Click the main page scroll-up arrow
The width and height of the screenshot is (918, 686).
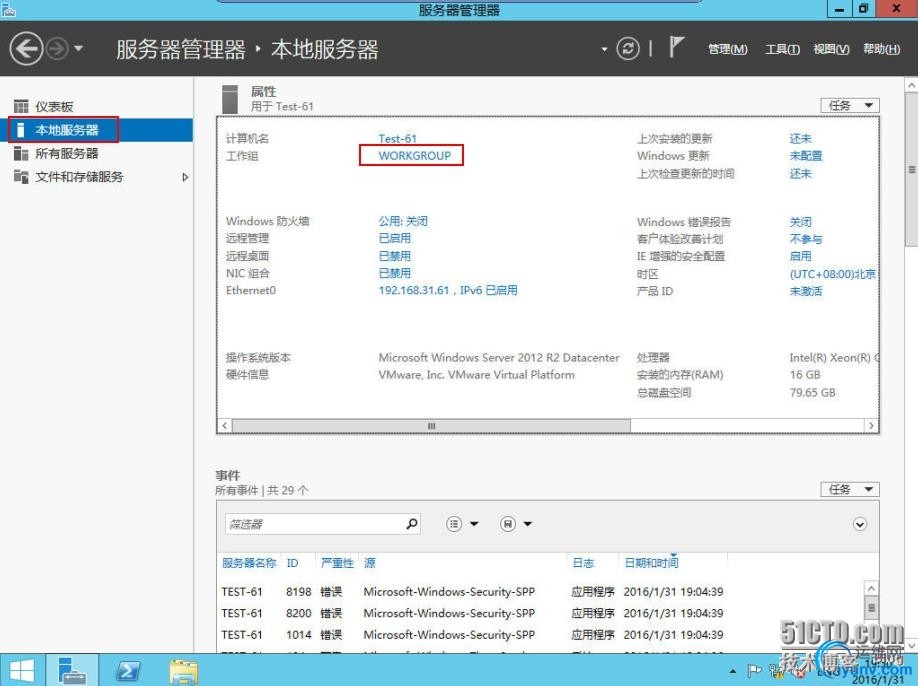(912, 85)
